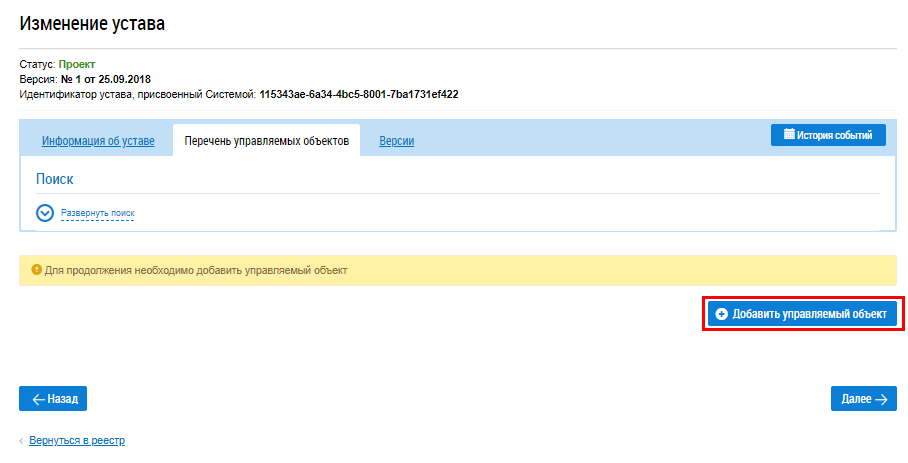
Task: Switch to the Информация об уставе tab
Action: point(98,141)
